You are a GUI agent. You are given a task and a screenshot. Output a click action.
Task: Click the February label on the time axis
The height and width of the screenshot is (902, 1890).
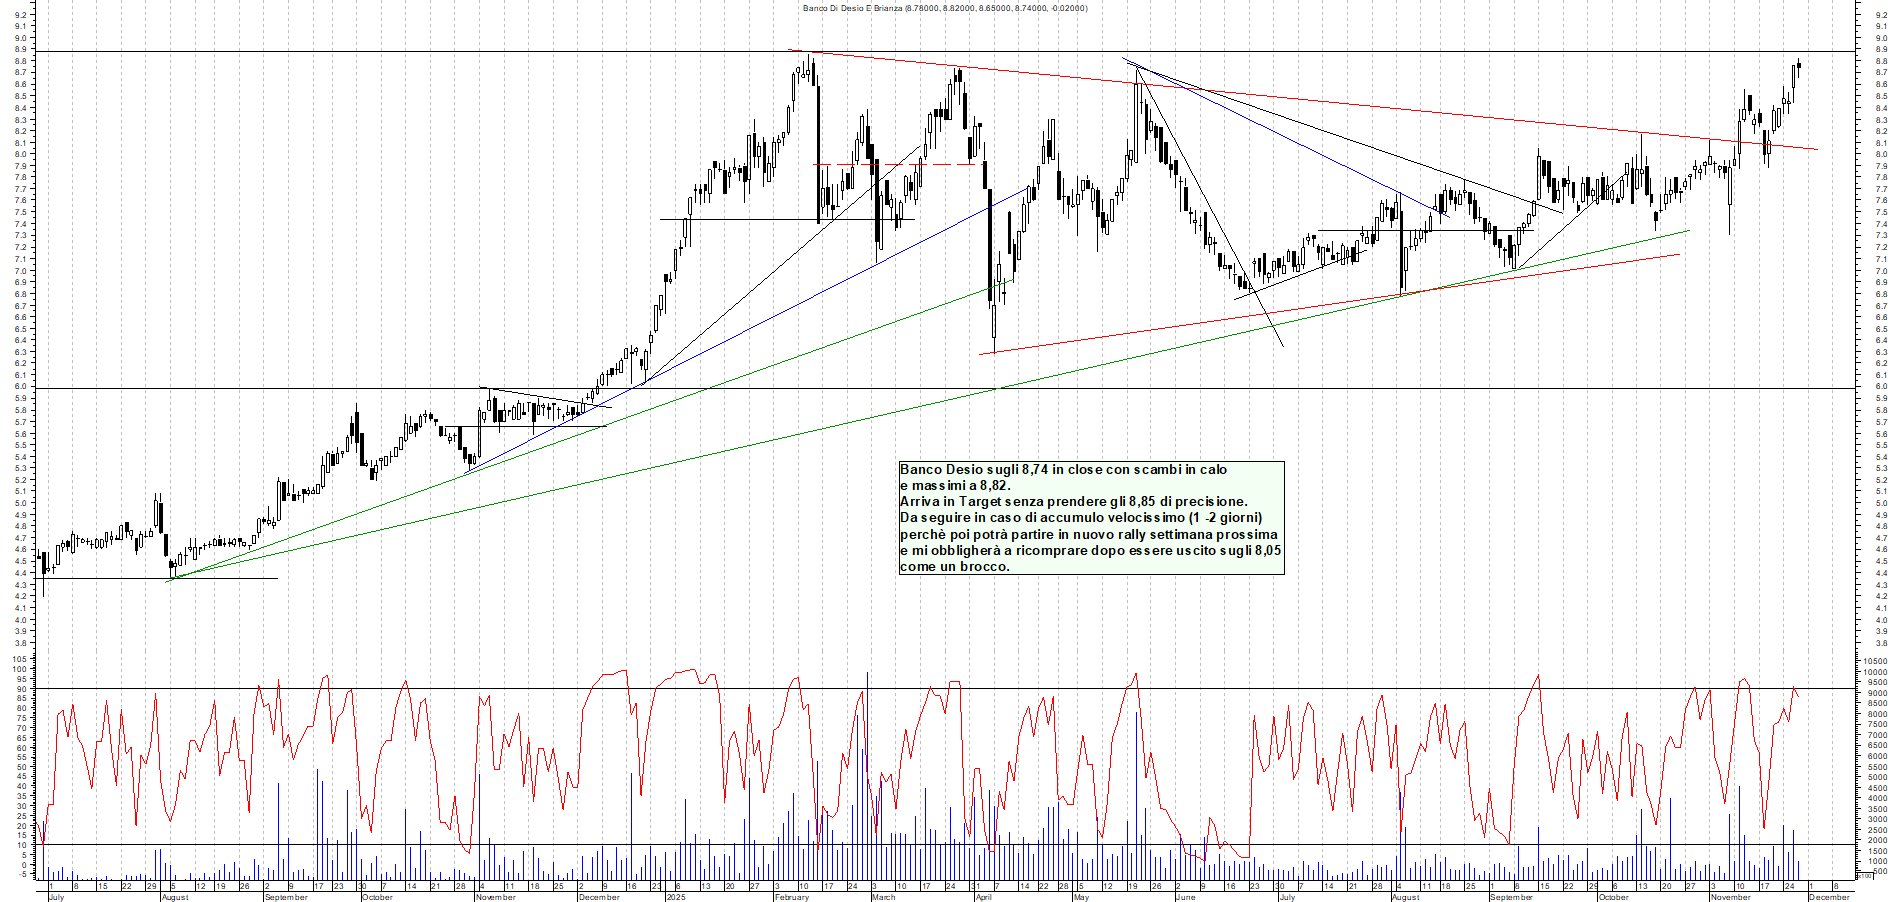tap(790, 896)
